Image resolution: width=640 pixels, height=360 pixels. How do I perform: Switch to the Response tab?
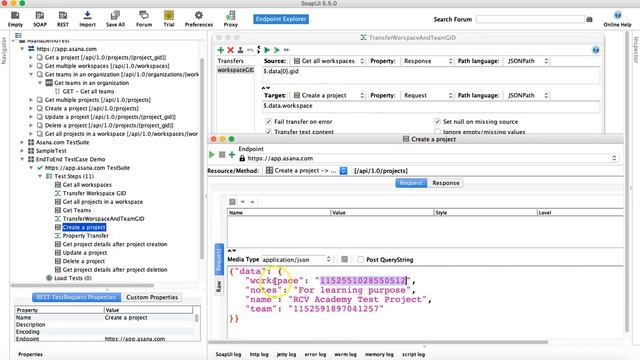click(446, 183)
